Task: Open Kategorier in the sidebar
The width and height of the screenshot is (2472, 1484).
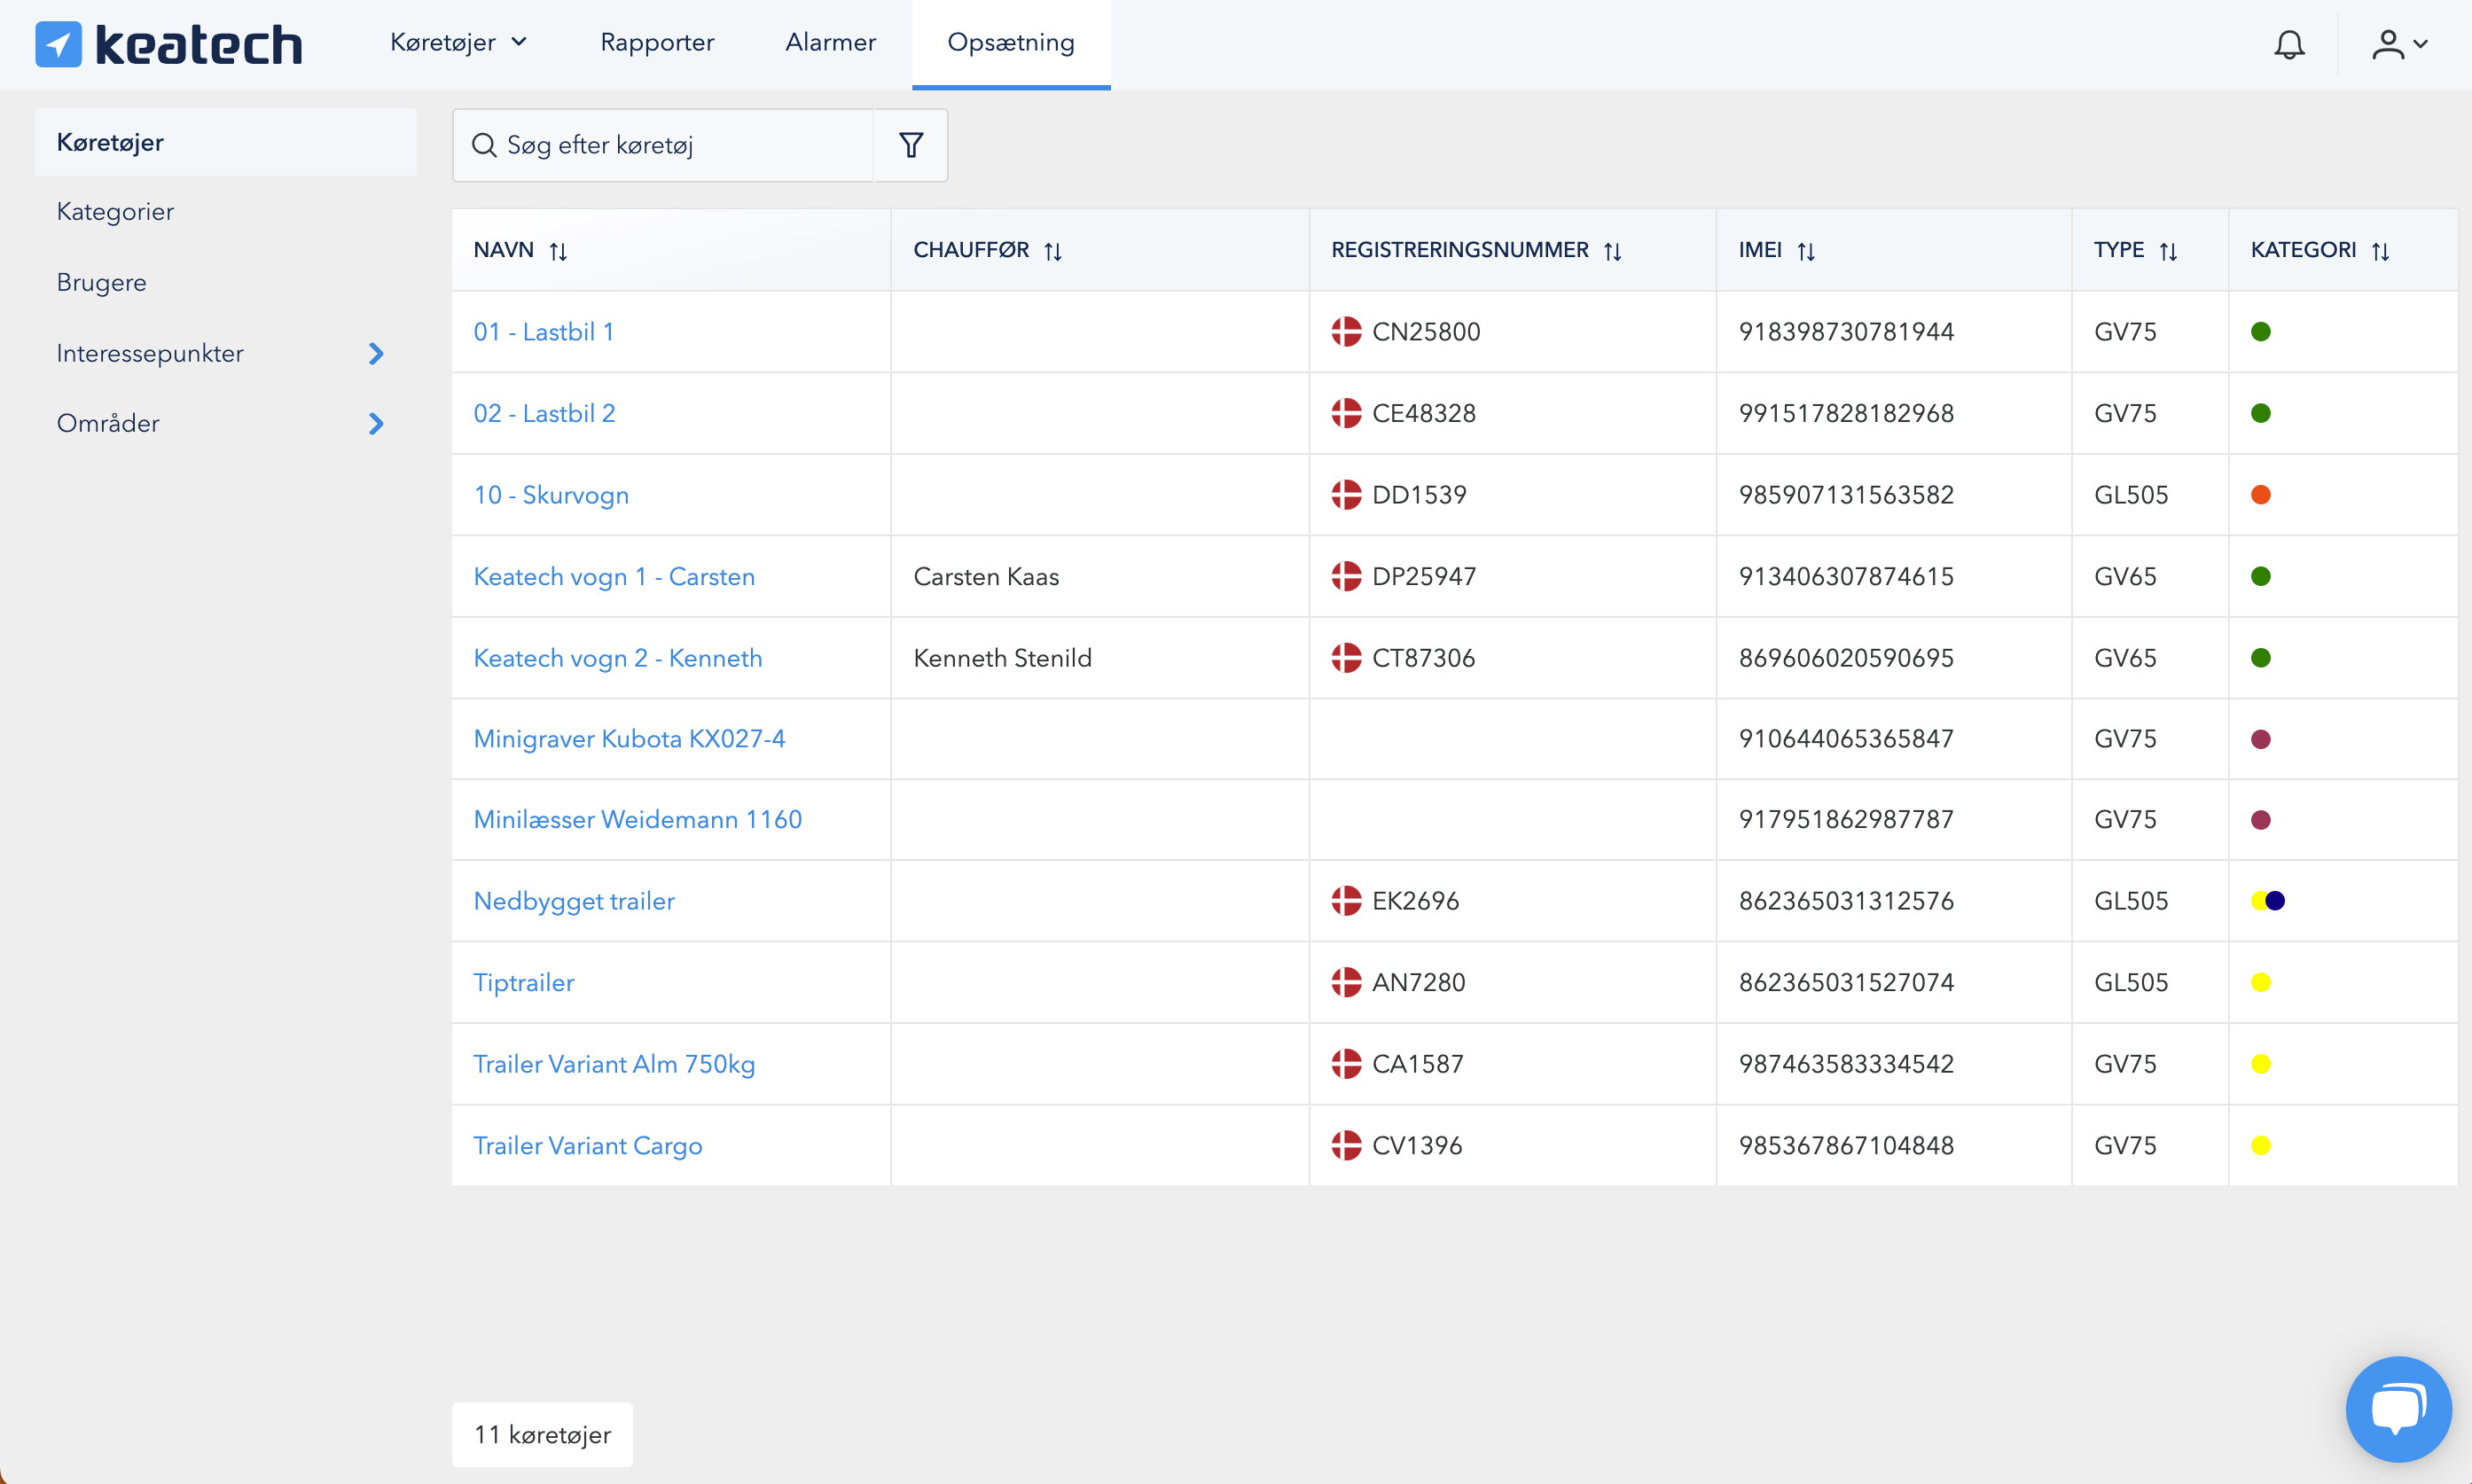Action: (115, 212)
